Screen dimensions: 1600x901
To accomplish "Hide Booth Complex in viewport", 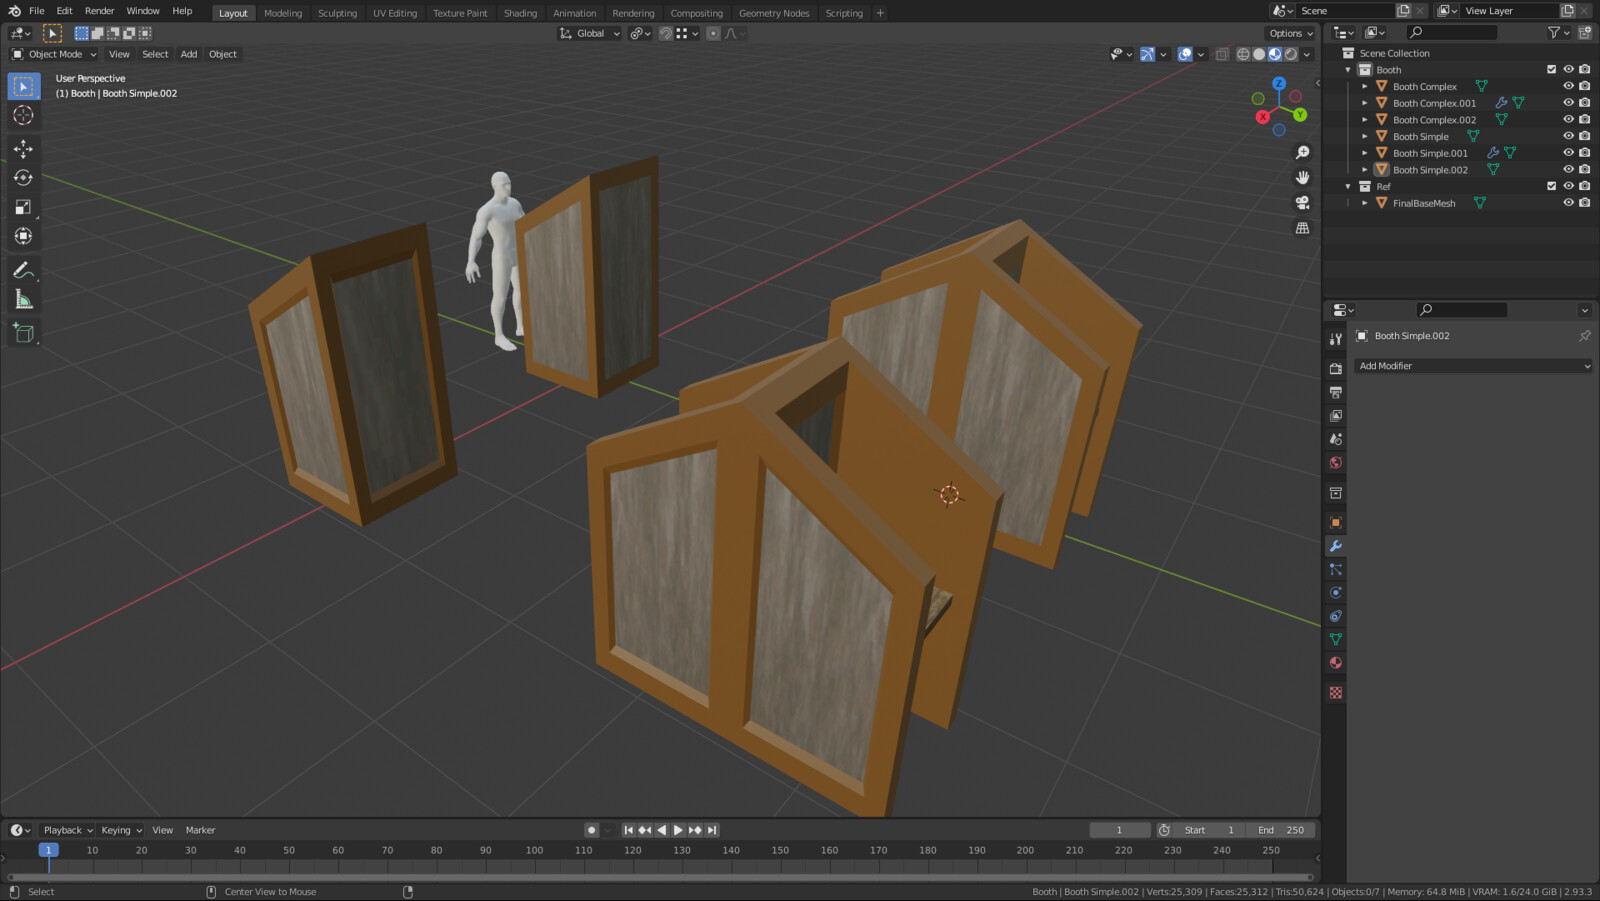I will tap(1568, 86).
